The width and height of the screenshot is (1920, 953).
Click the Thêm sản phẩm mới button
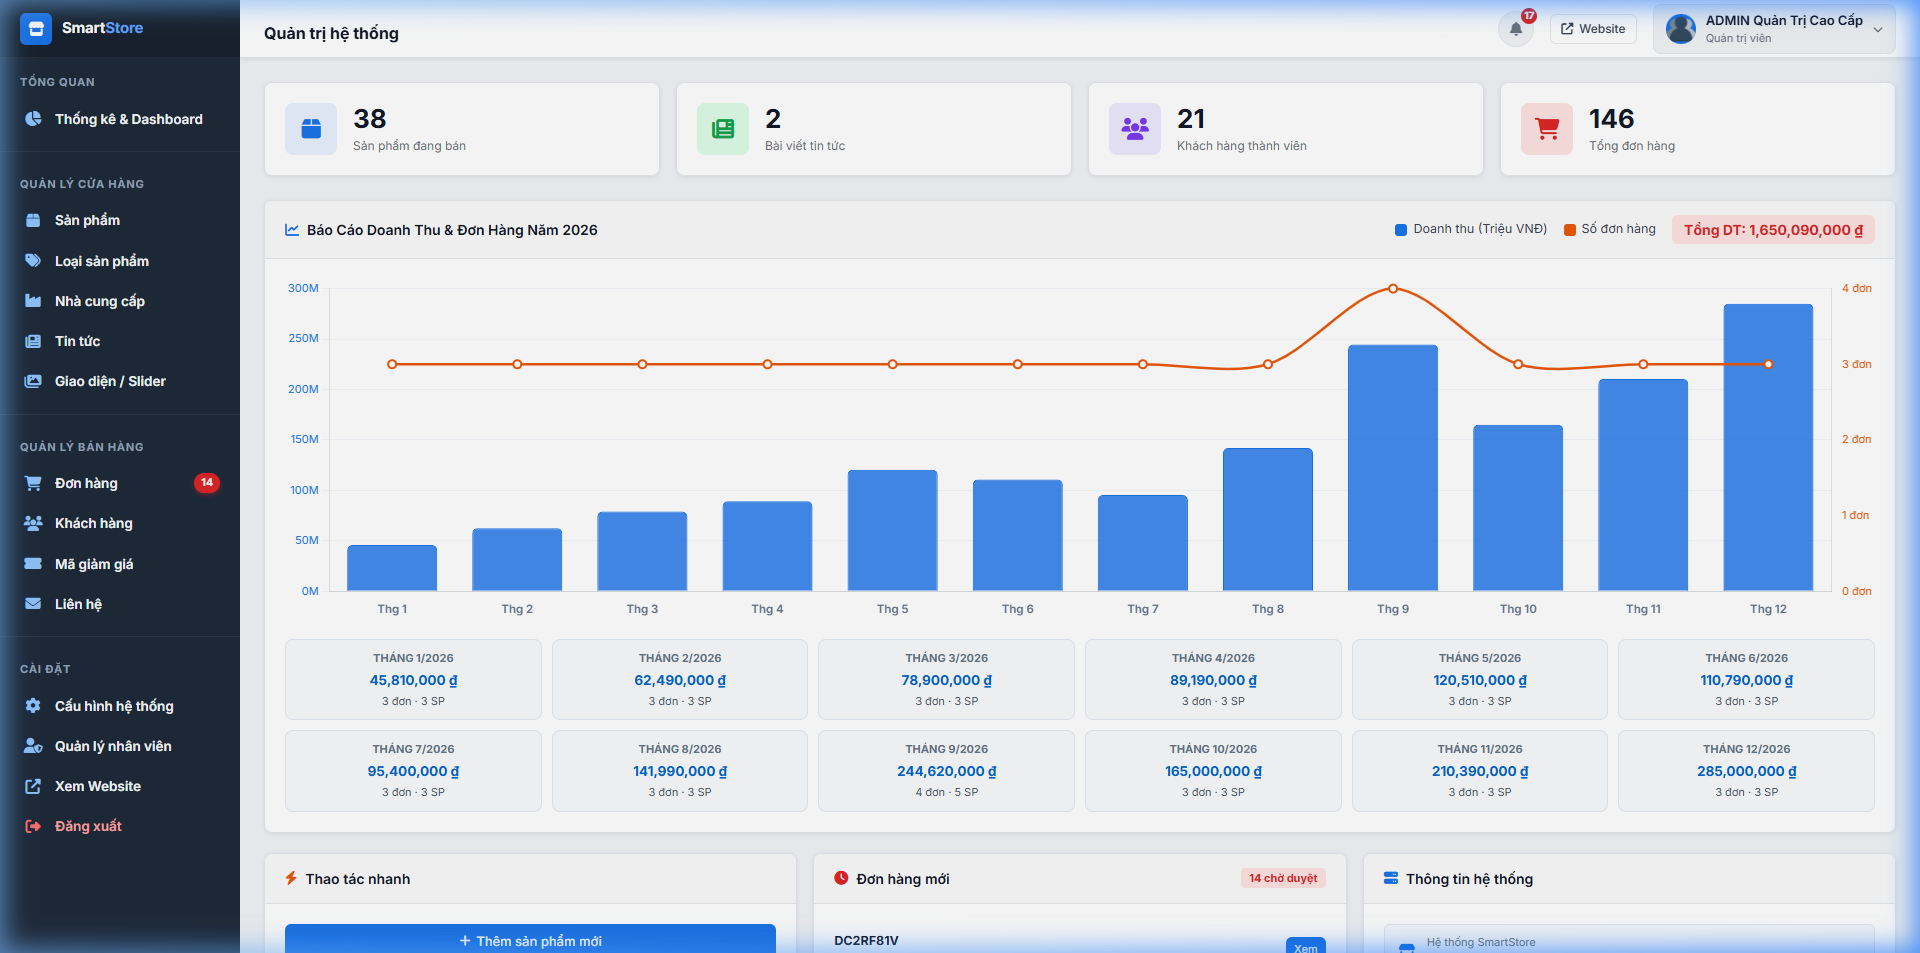coord(530,939)
